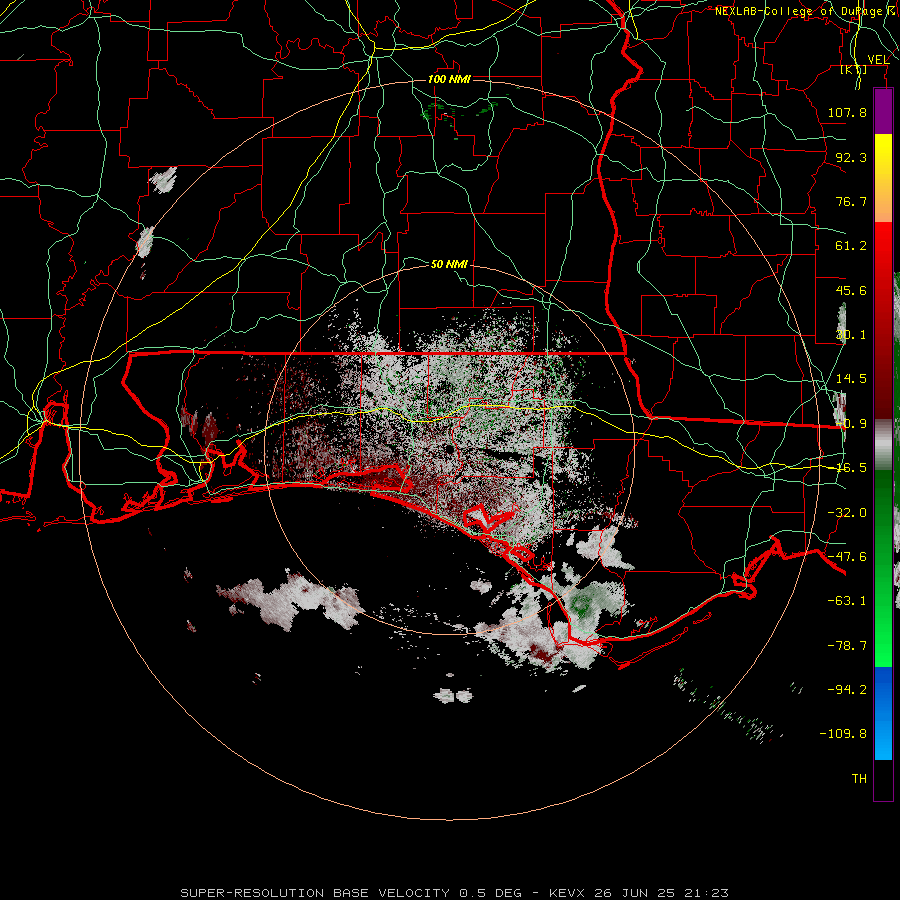Viewport: 900px width, 900px height.
Task: Click the 92.3 velocity scale value
Action: (851, 157)
